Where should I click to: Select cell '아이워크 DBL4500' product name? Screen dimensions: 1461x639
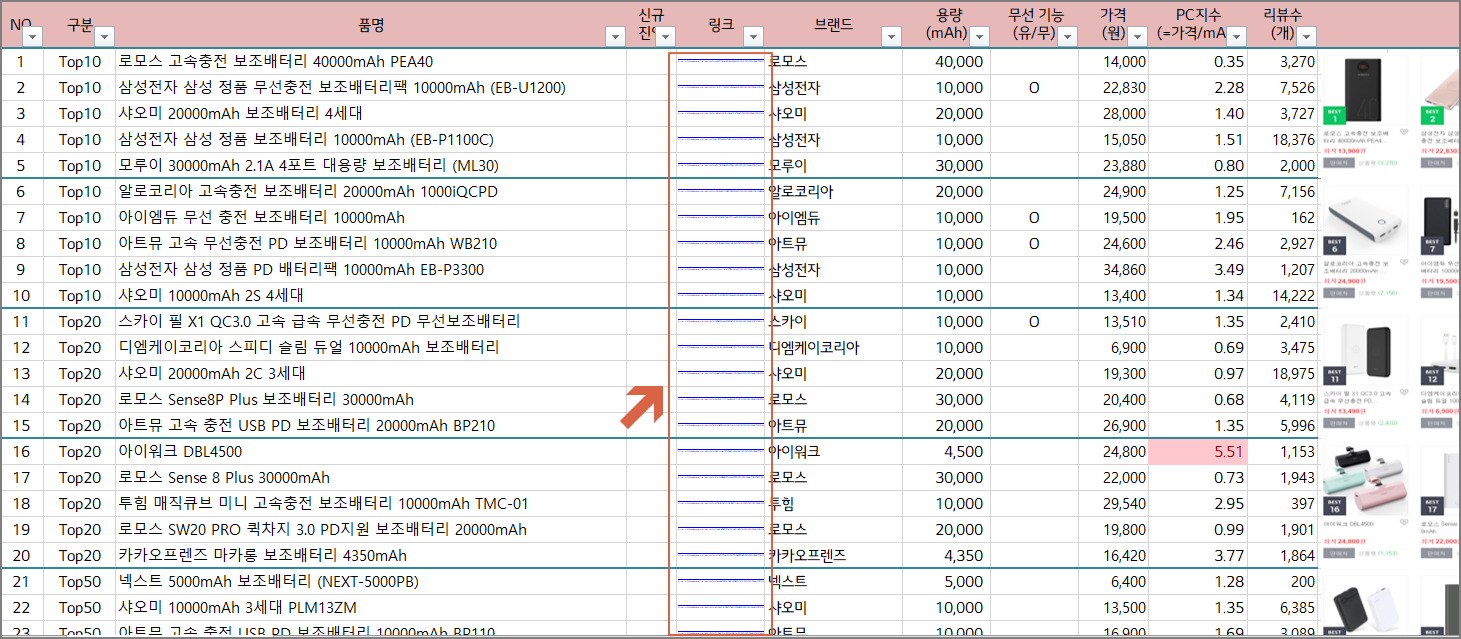pyautogui.click(x=371, y=451)
